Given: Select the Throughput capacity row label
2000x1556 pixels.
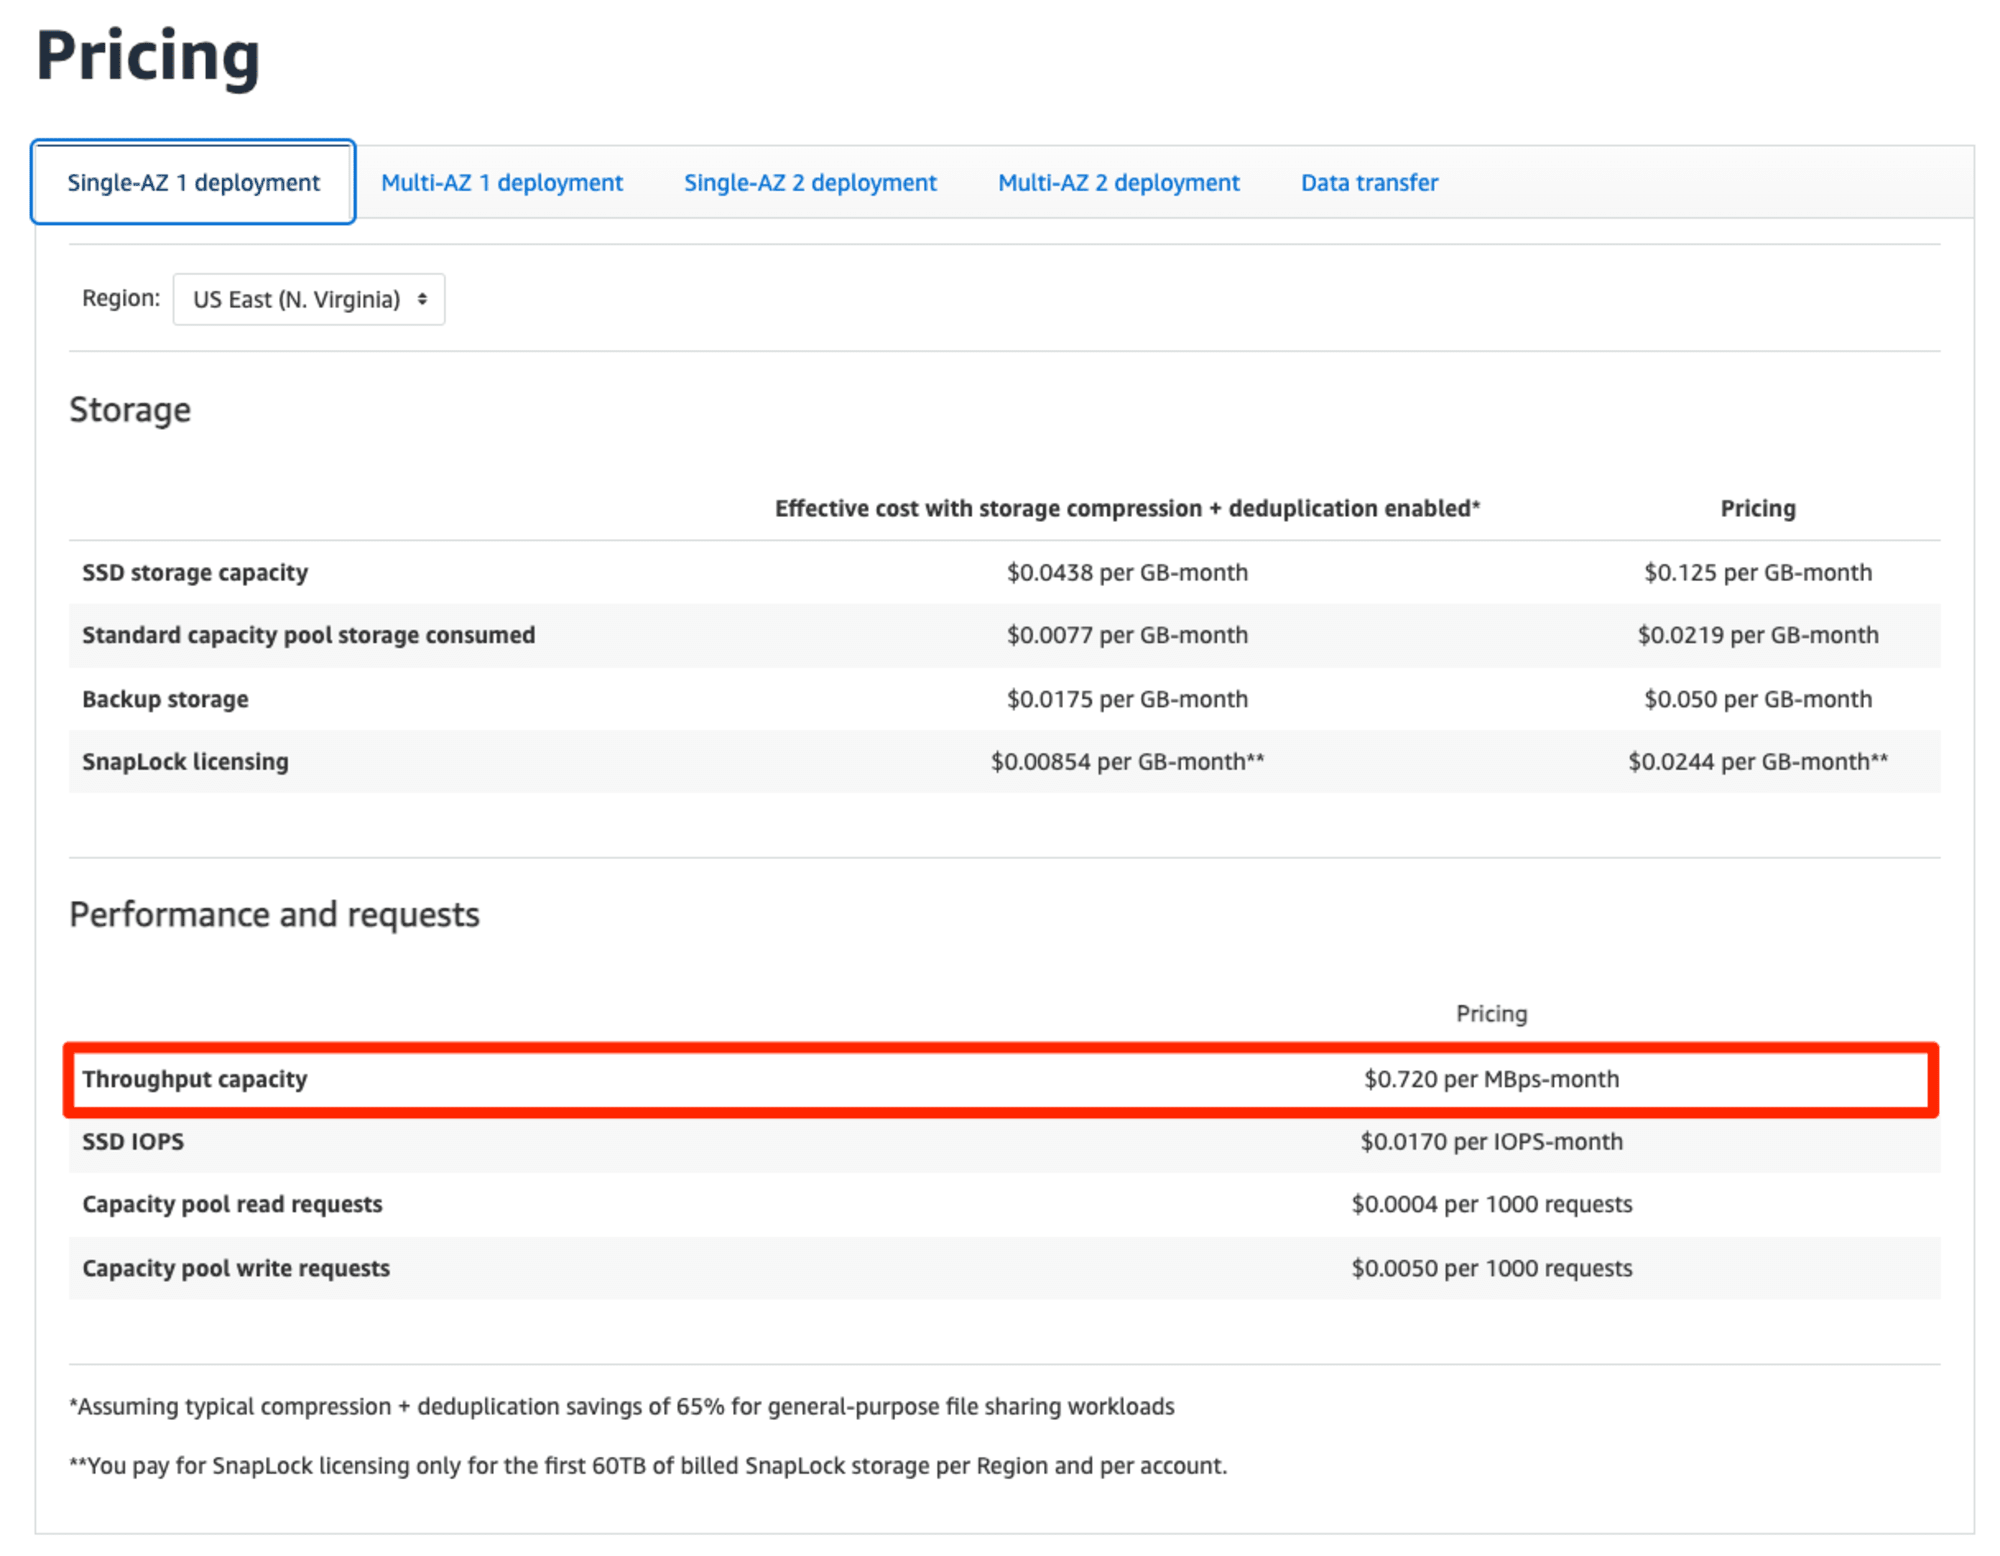Looking at the screenshot, I should 195,1080.
